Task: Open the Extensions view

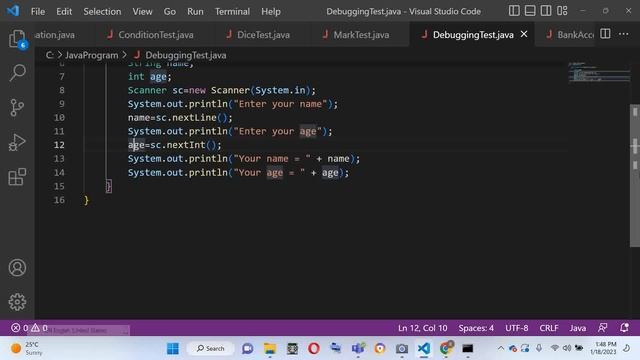Action: (17, 177)
